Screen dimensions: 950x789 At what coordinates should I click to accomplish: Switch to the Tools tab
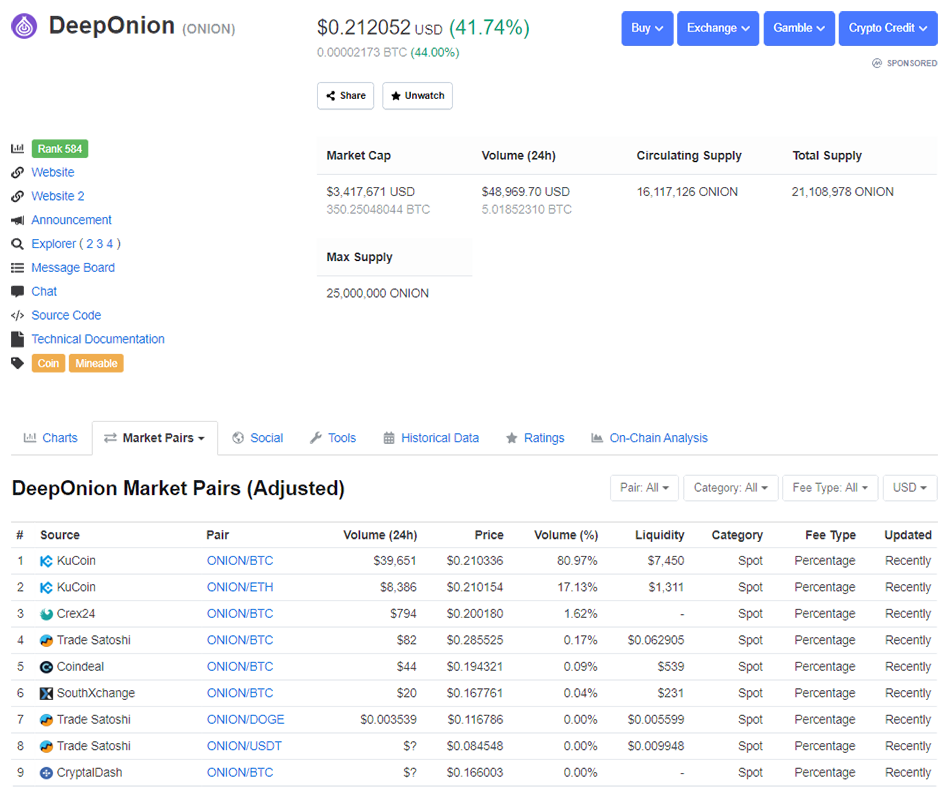pyautogui.click(x=333, y=438)
